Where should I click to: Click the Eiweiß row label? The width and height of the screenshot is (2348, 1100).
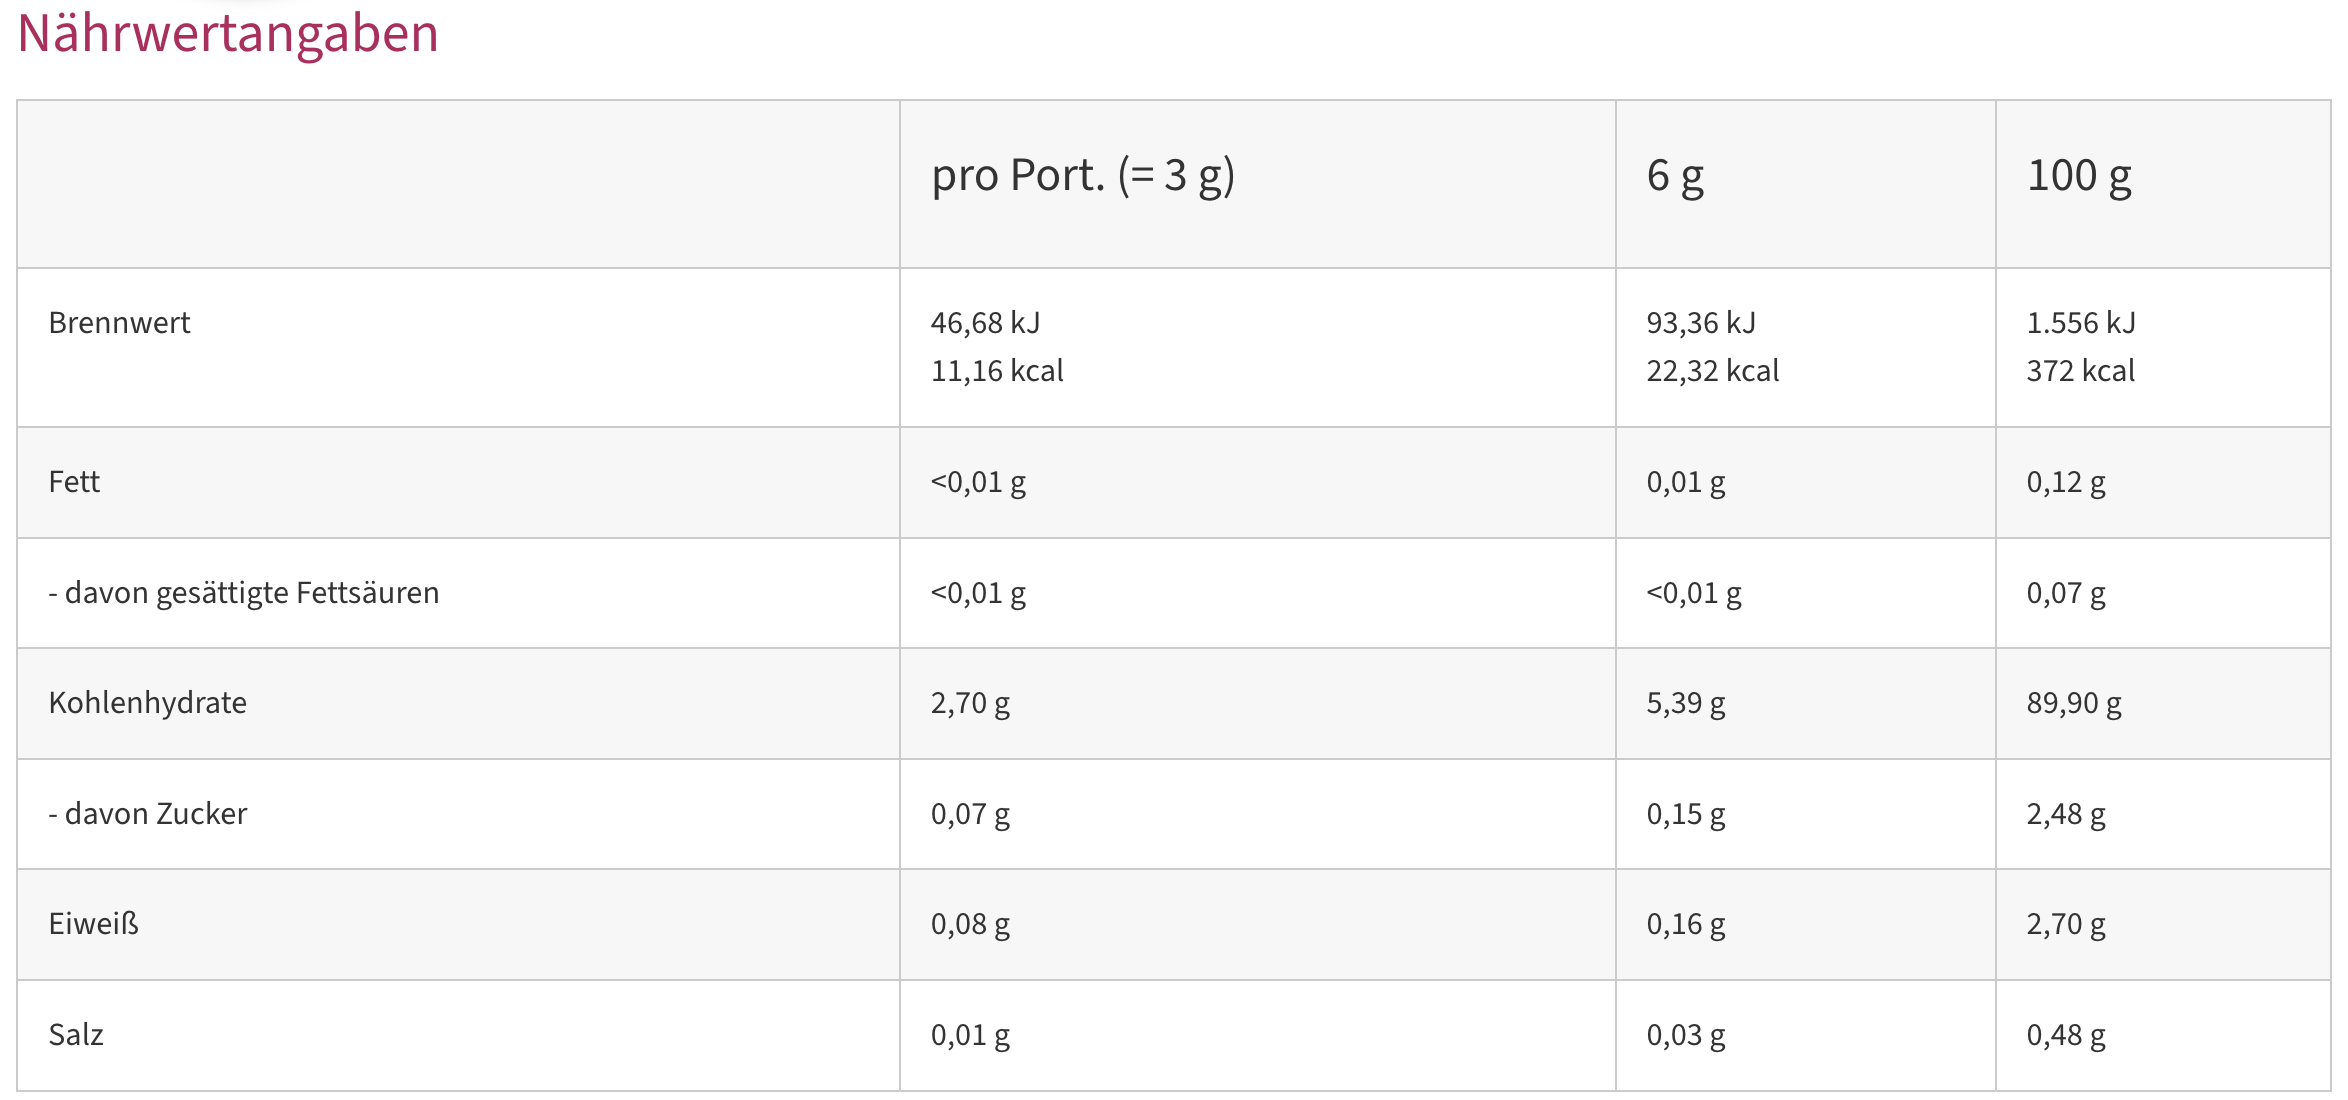pos(94,924)
